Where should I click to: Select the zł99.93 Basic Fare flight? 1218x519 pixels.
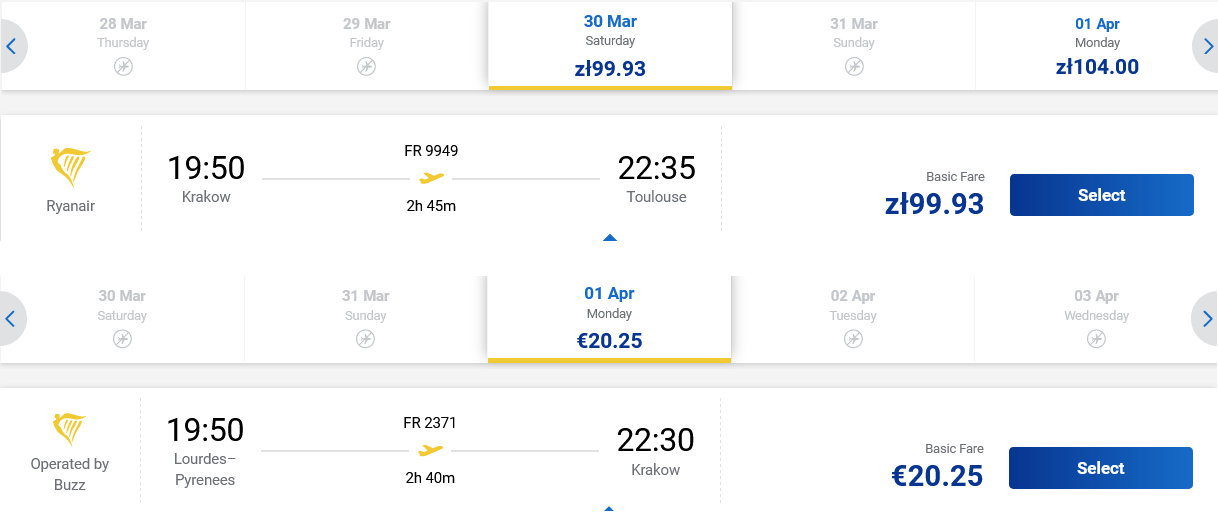[x=1102, y=195]
